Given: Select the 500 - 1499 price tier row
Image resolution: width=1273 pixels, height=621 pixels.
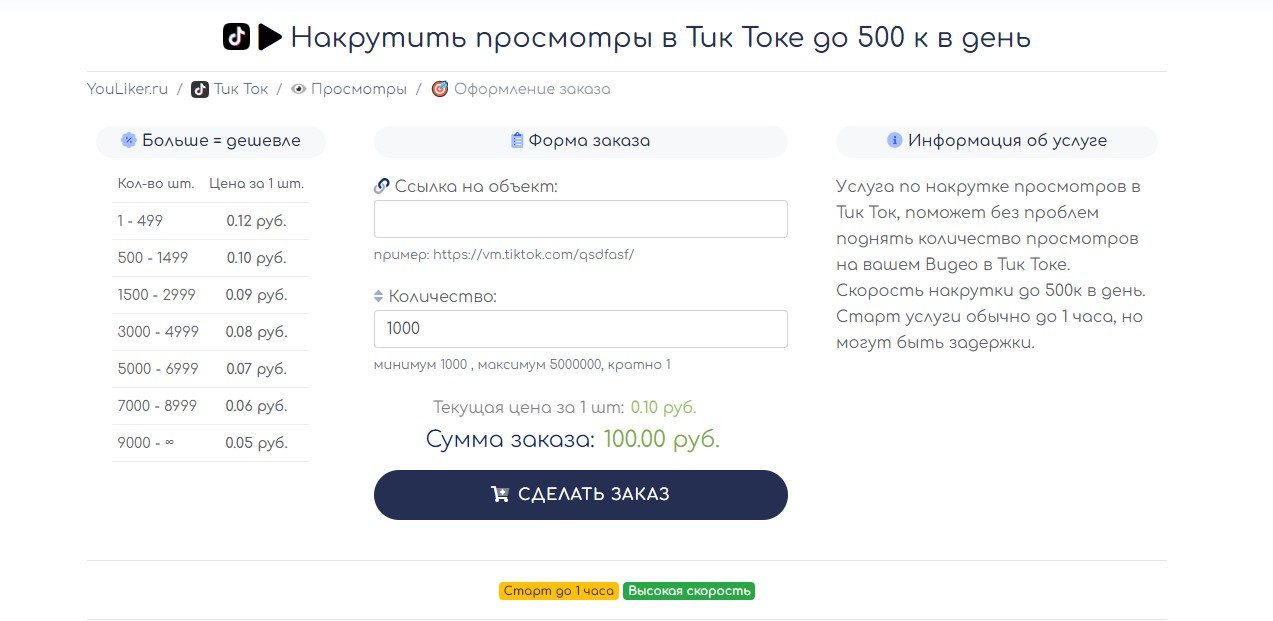Looking at the screenshot, I should click(x=210, y=258).
